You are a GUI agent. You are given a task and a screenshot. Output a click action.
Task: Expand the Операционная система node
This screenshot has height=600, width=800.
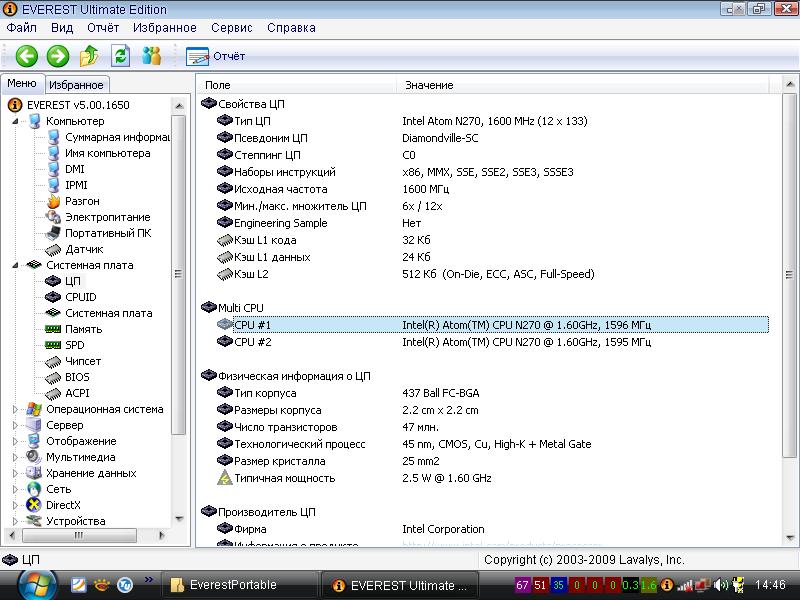pyautogui.click(x=15, y=409)
